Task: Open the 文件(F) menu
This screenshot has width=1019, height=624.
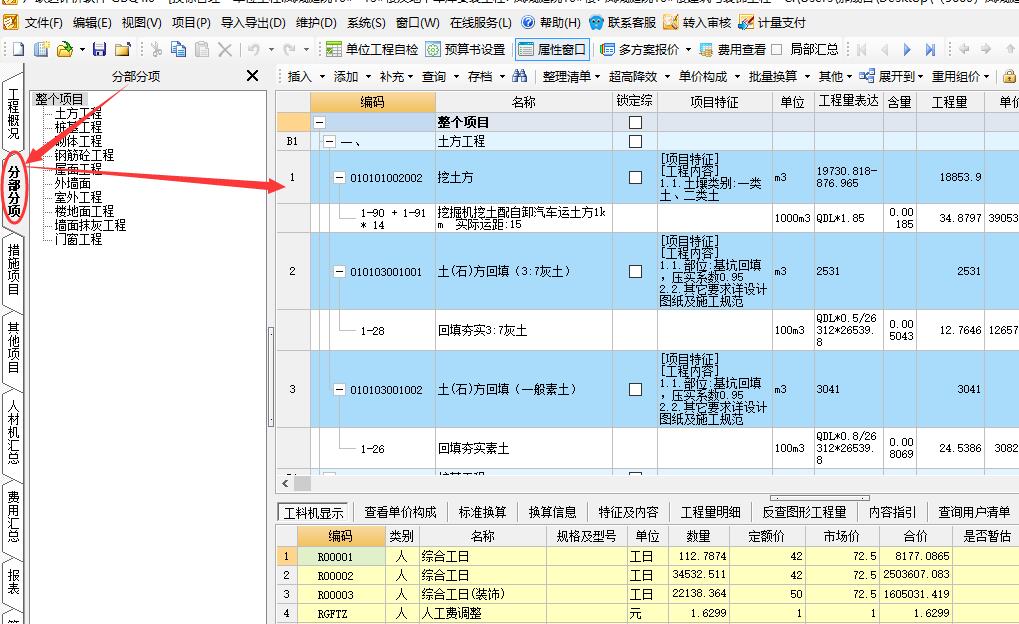Action: click(44, 23)
